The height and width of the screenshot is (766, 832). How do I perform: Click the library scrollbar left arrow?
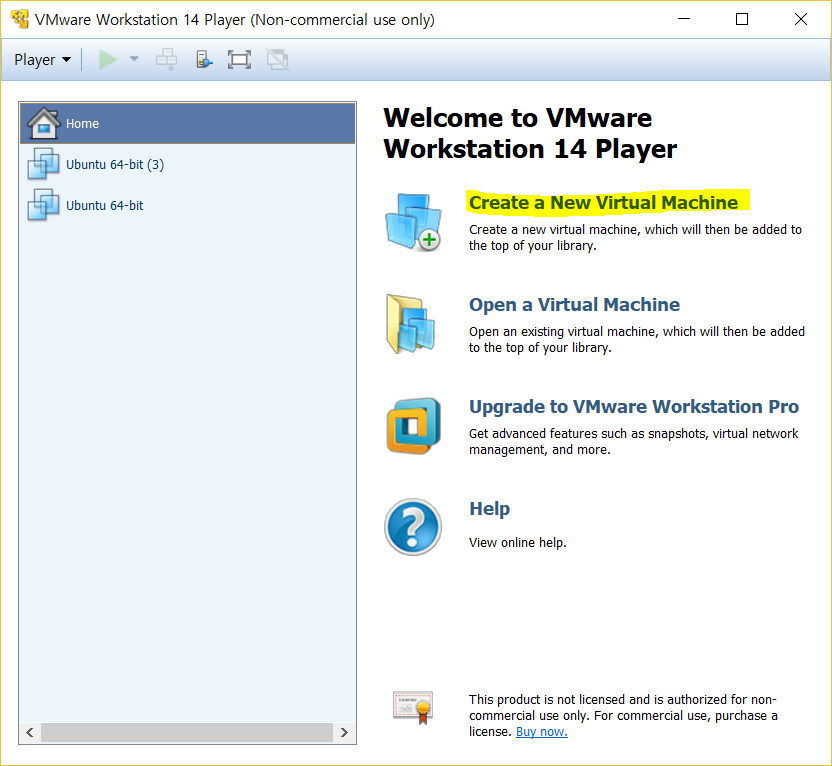30,733
